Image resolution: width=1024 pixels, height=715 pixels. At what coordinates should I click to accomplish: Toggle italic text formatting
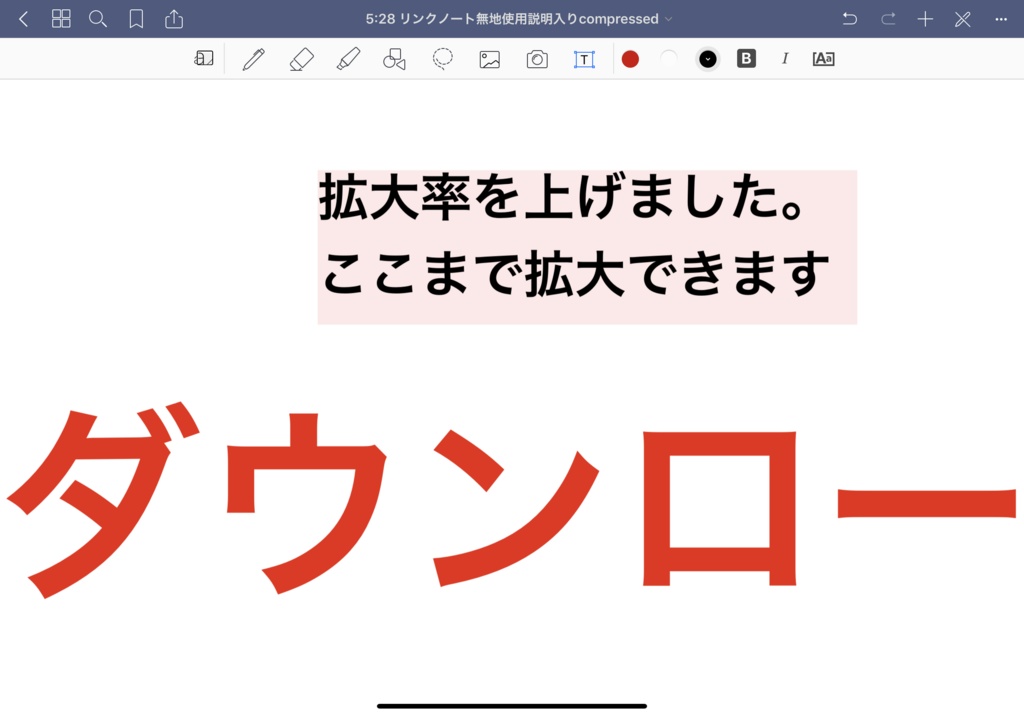pyautogui.click(x=785, y=59)
